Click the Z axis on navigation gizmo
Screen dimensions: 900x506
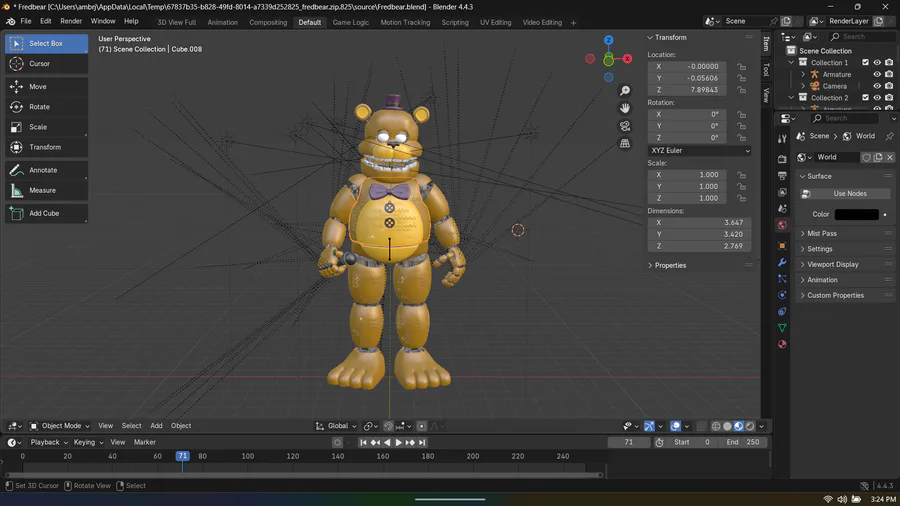coord(608,40)
